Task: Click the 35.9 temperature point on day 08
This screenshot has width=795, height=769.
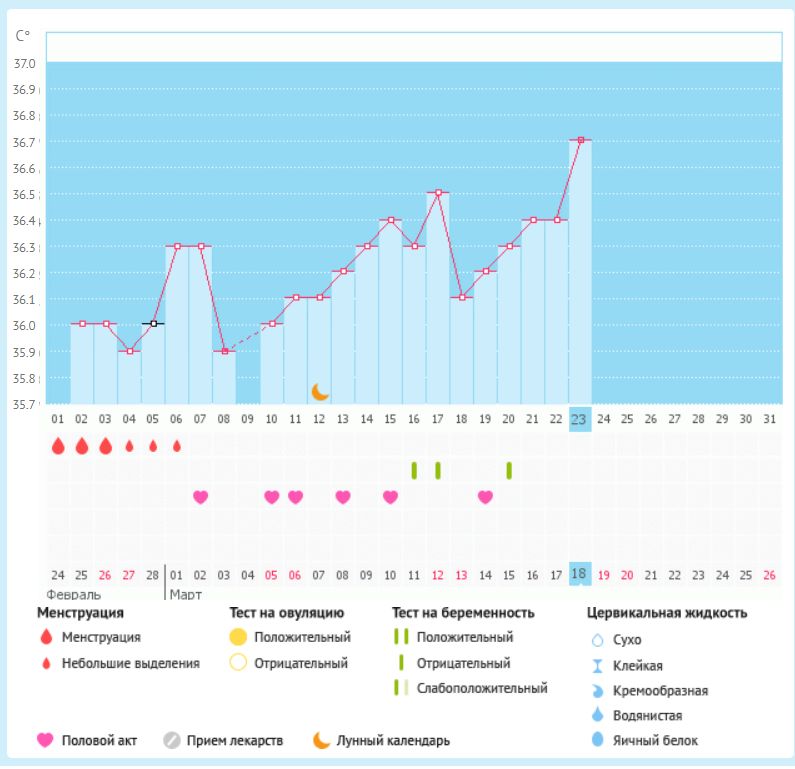Action: click(x=225, y=351)
